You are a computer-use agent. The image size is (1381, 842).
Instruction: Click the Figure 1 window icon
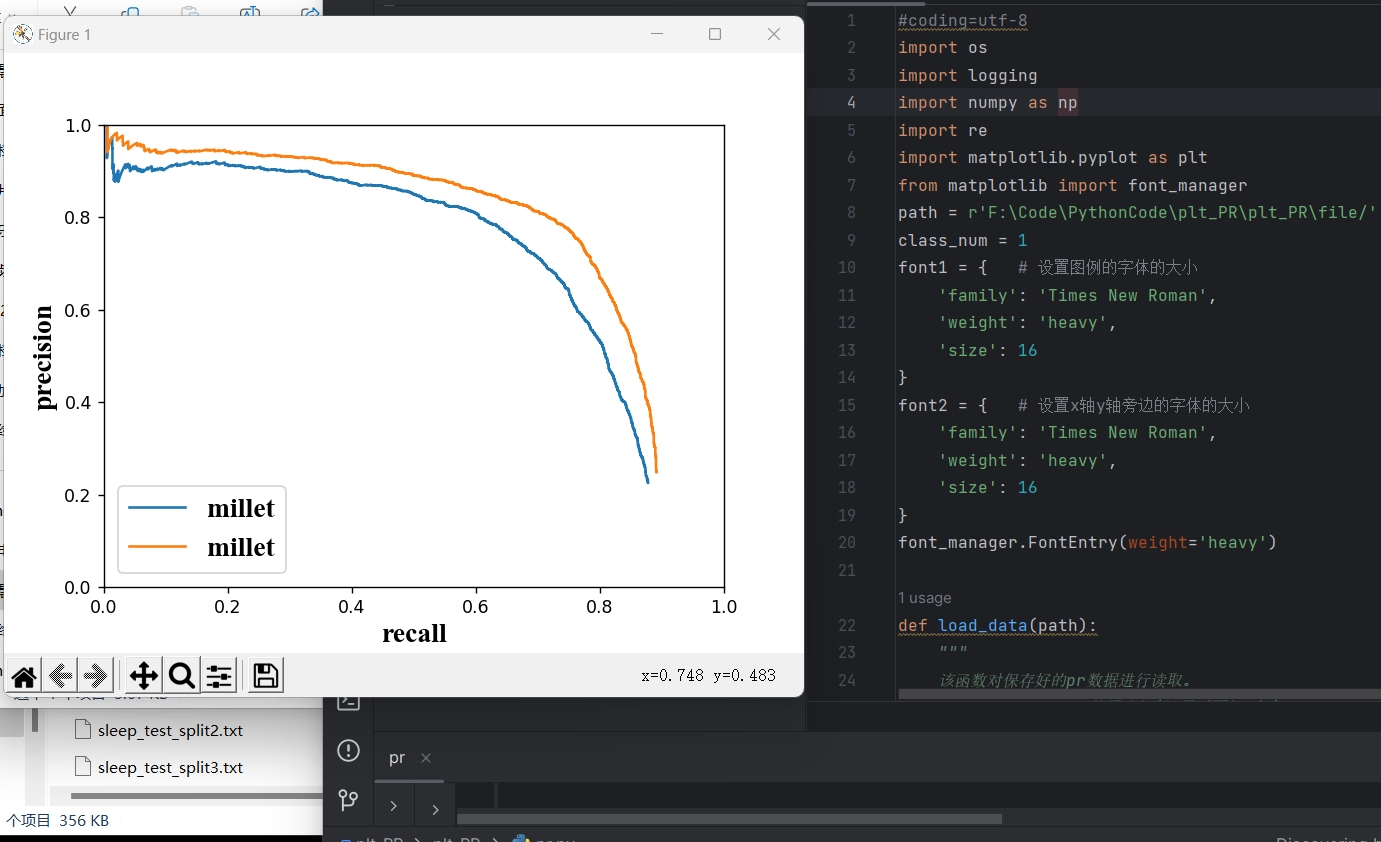tap(22, 34)
